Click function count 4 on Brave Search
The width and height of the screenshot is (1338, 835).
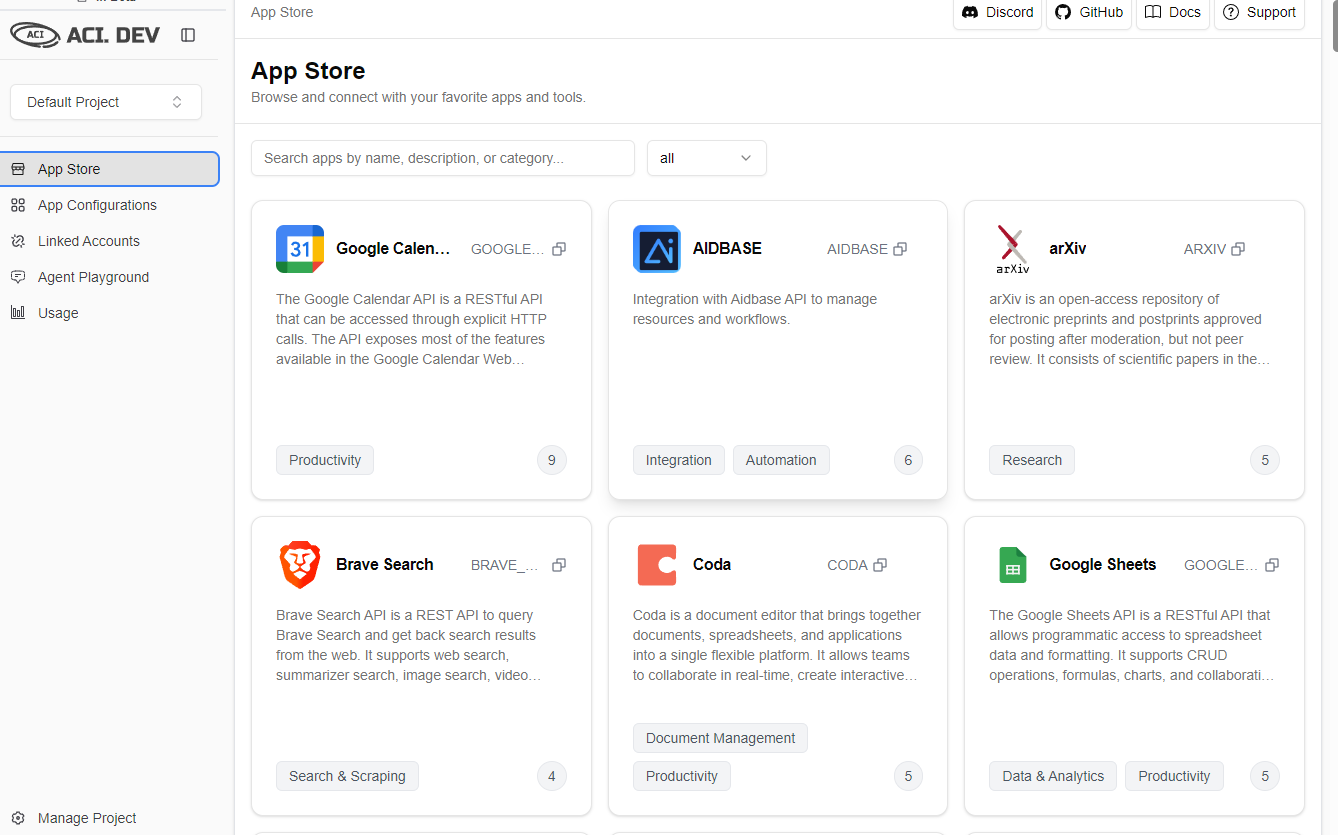(x=552, y=776)
